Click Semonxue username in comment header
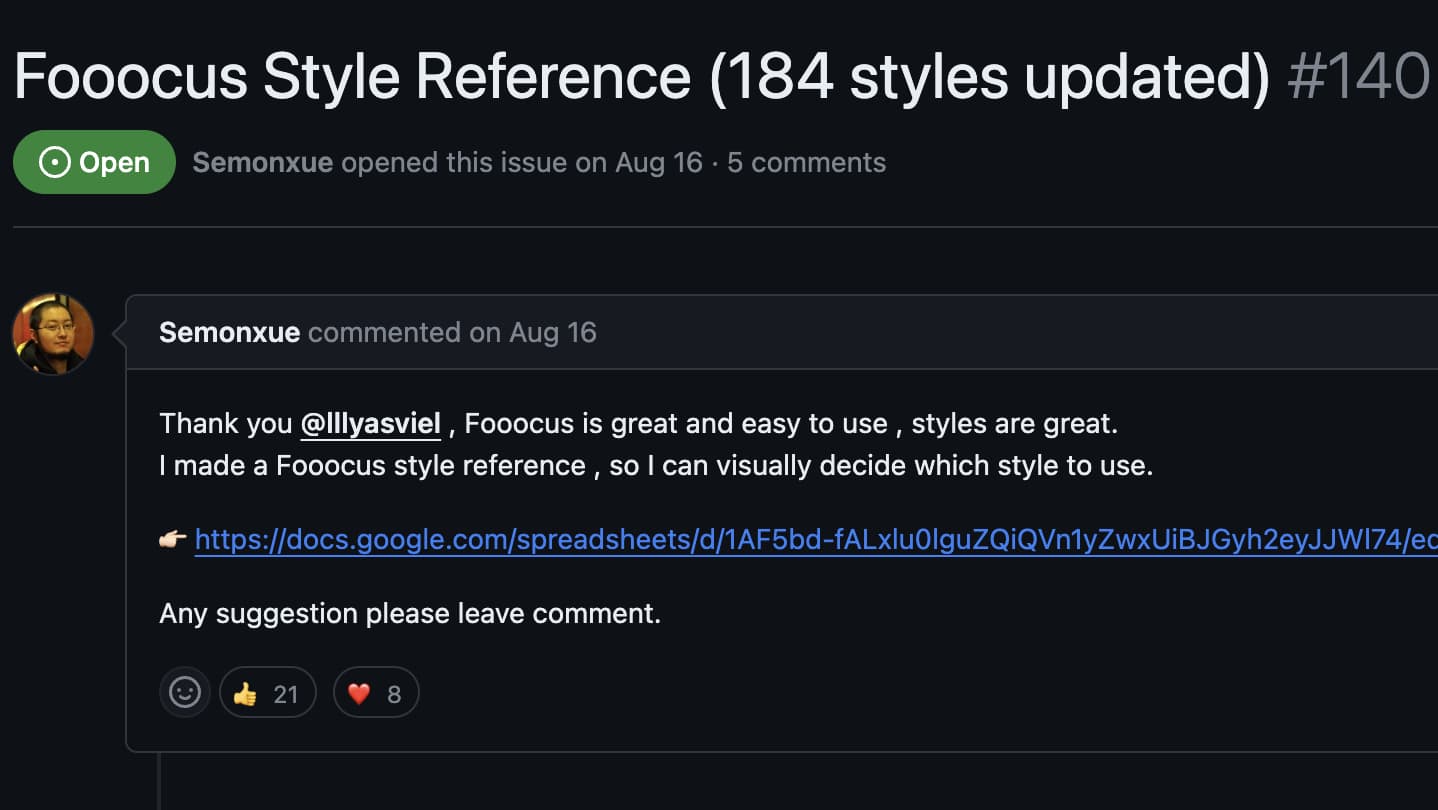This screenshot has height=810, width=1438. [x=229, y=332]
